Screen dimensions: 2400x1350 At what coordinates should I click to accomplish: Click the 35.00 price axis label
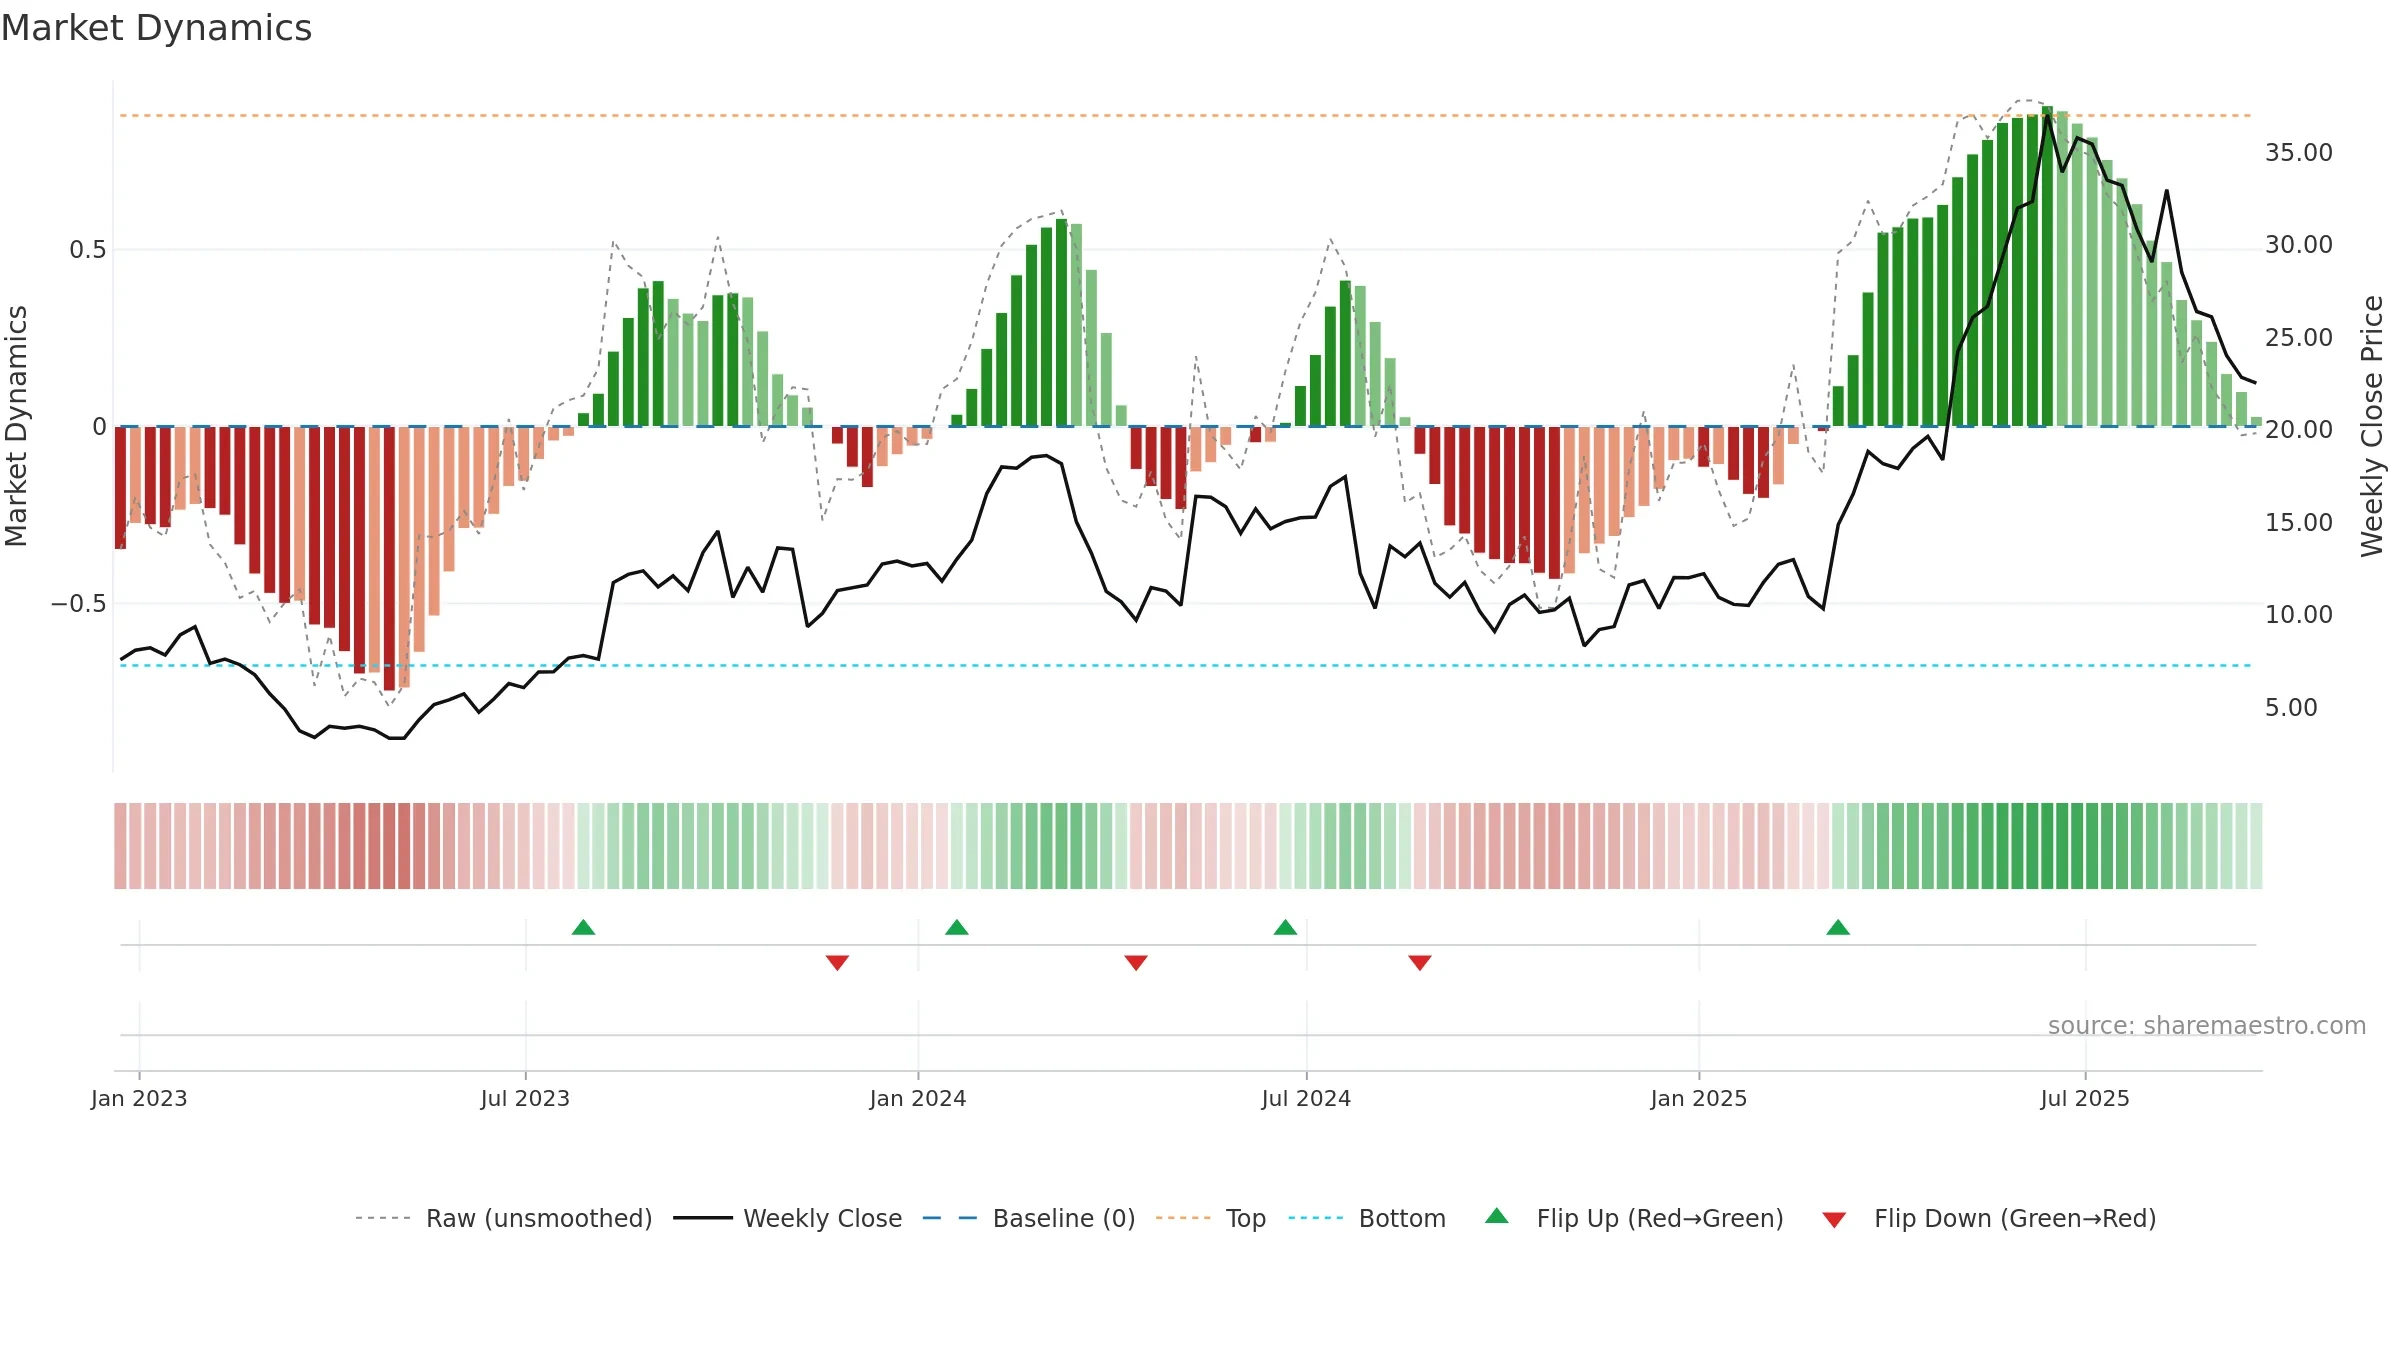(x=2299, y=152)
